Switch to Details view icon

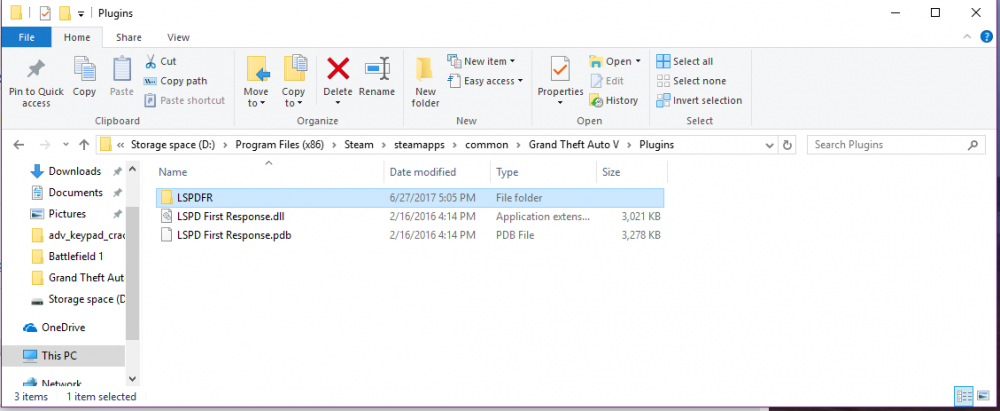pyautogui.click(x=963, y=396)
